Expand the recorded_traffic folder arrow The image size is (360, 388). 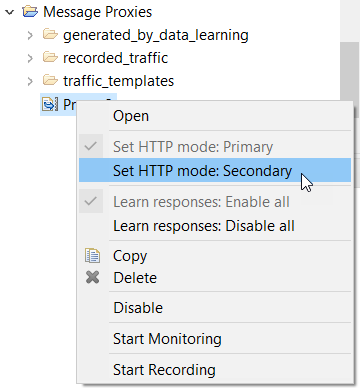[30, 58]
